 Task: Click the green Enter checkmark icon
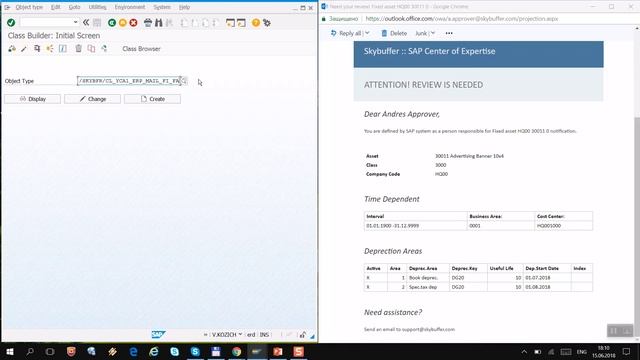pos(11,23)
